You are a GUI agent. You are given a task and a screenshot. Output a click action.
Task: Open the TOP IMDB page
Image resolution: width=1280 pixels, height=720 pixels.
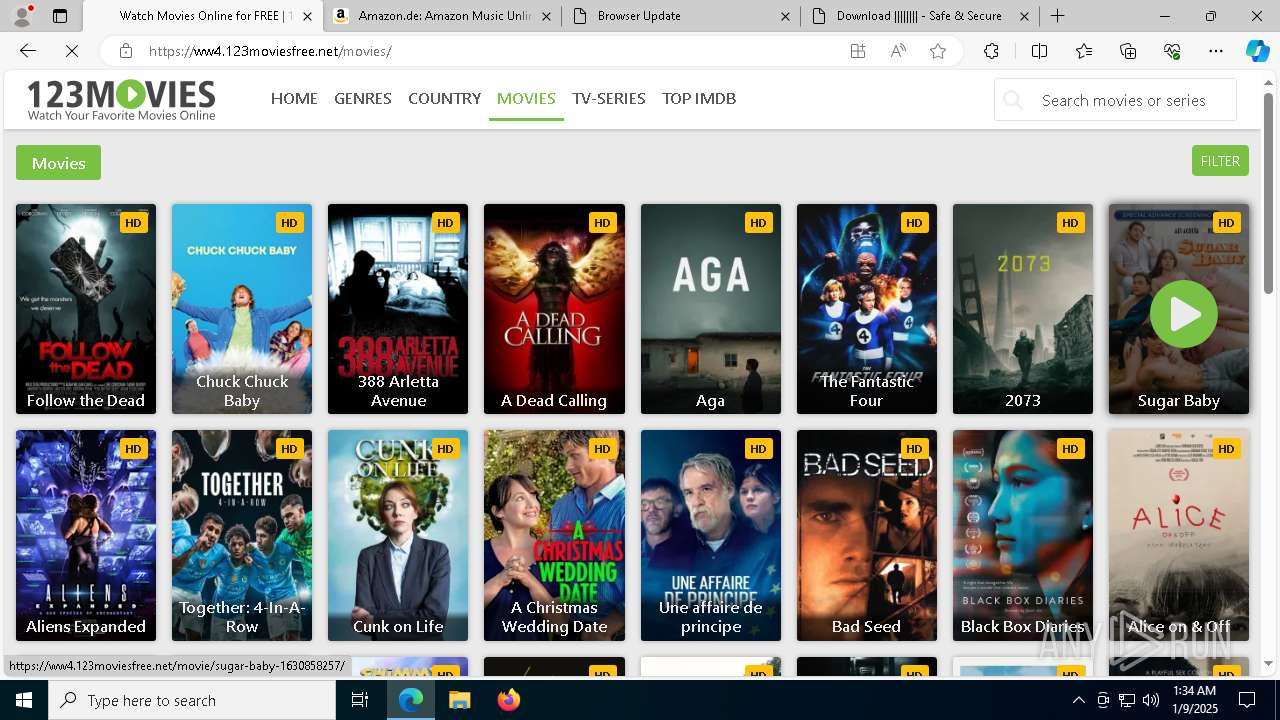(x=699, y=98)
